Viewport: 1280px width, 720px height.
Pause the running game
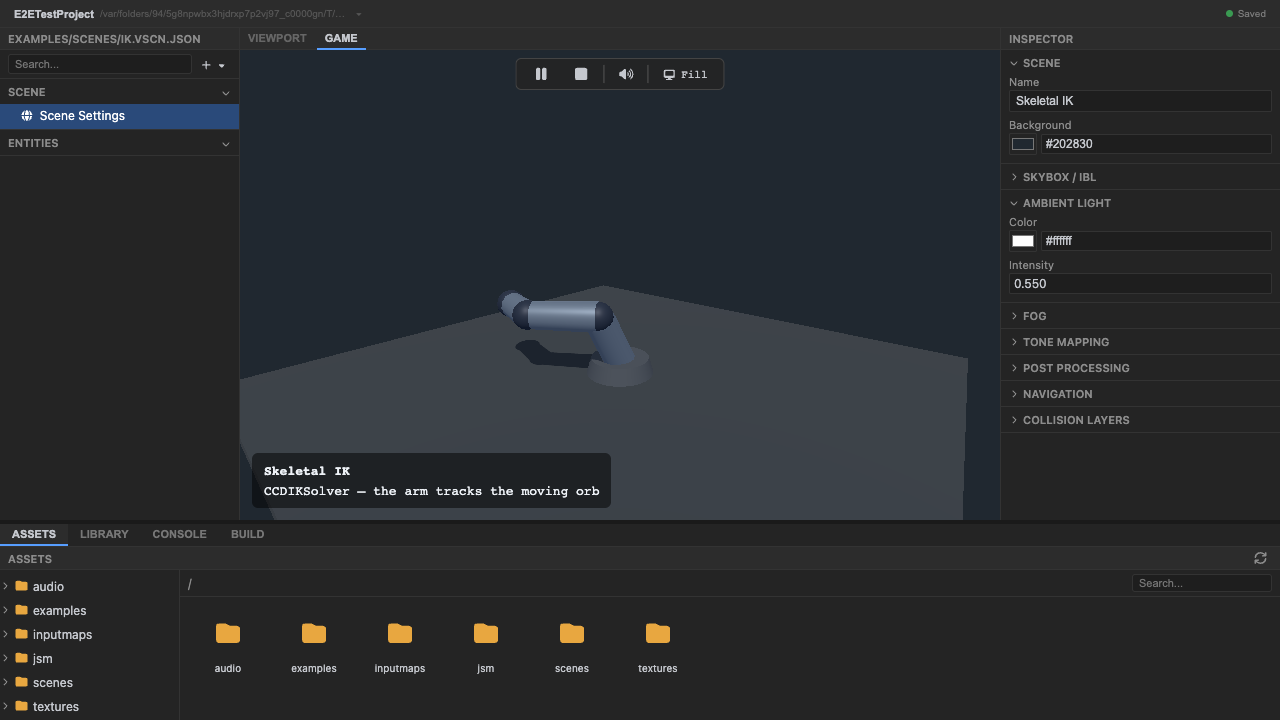coord(541,74)
